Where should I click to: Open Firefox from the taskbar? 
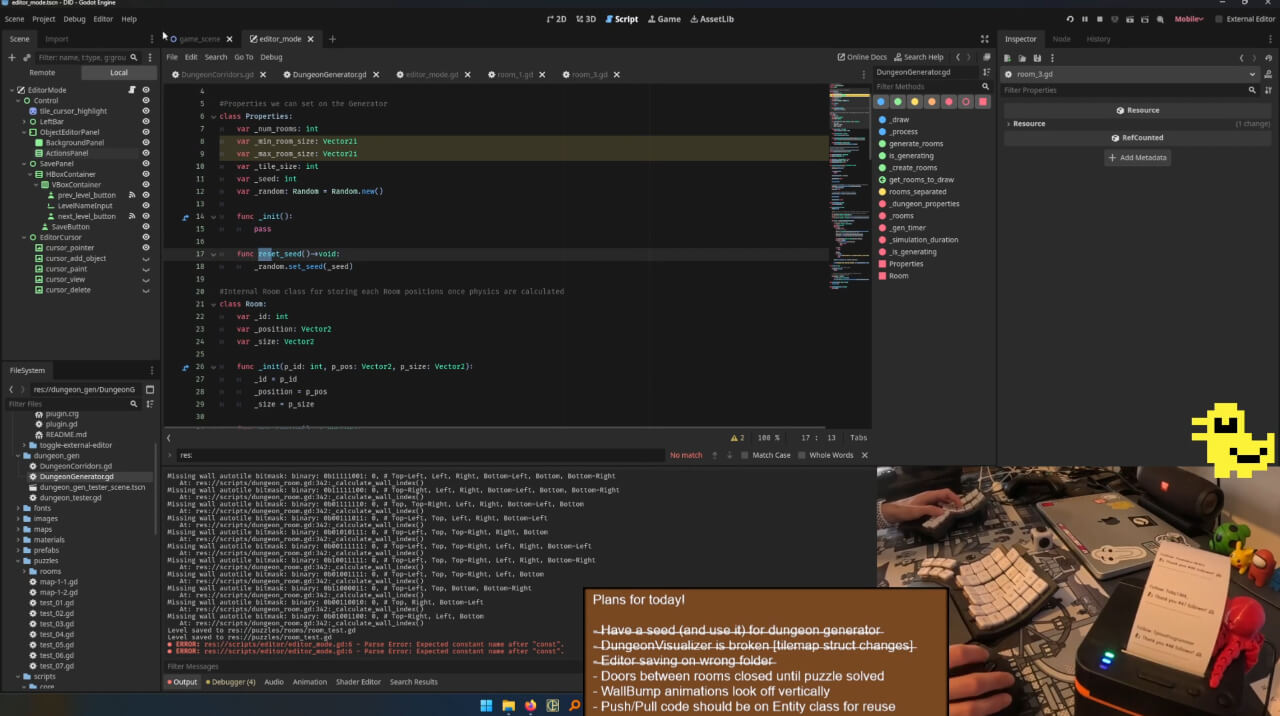point(530,705)
